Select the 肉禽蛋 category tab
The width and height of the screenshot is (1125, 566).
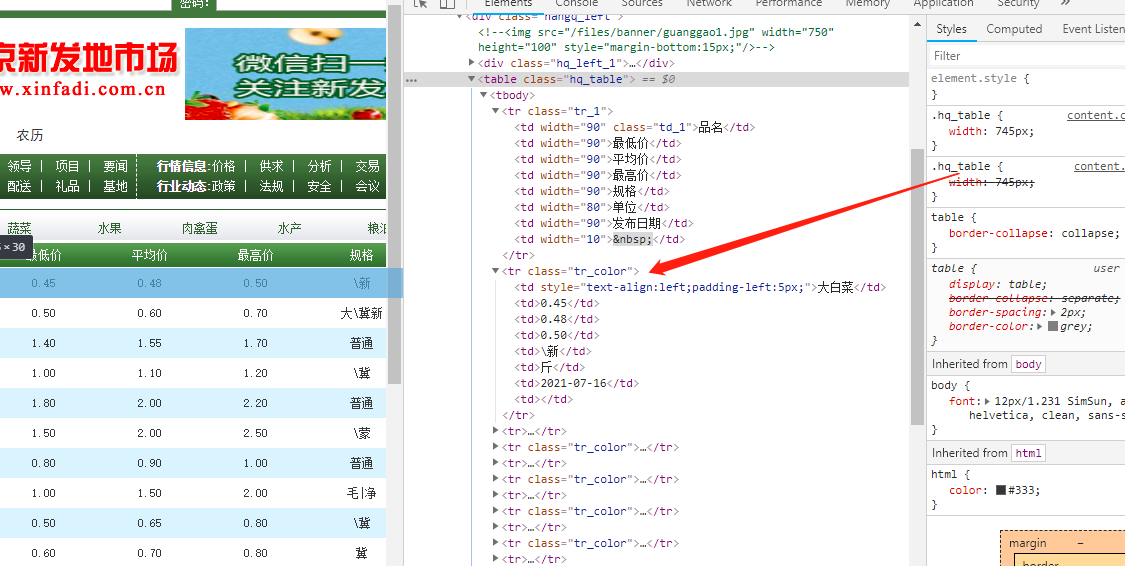(199, 228)
